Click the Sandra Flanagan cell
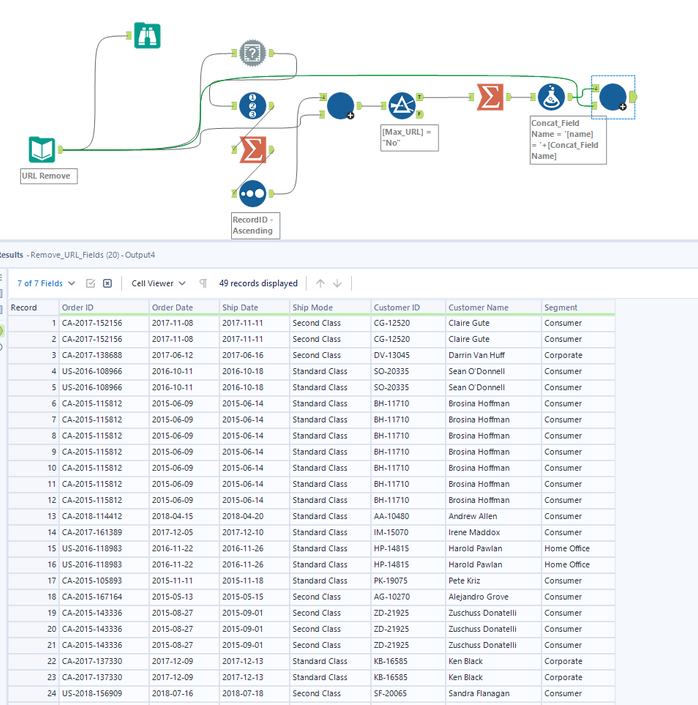 [x=493, y=693]
